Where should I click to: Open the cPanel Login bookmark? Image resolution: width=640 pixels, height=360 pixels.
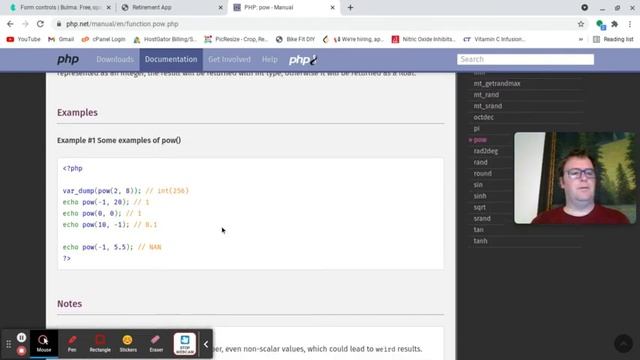click(104, 39)
